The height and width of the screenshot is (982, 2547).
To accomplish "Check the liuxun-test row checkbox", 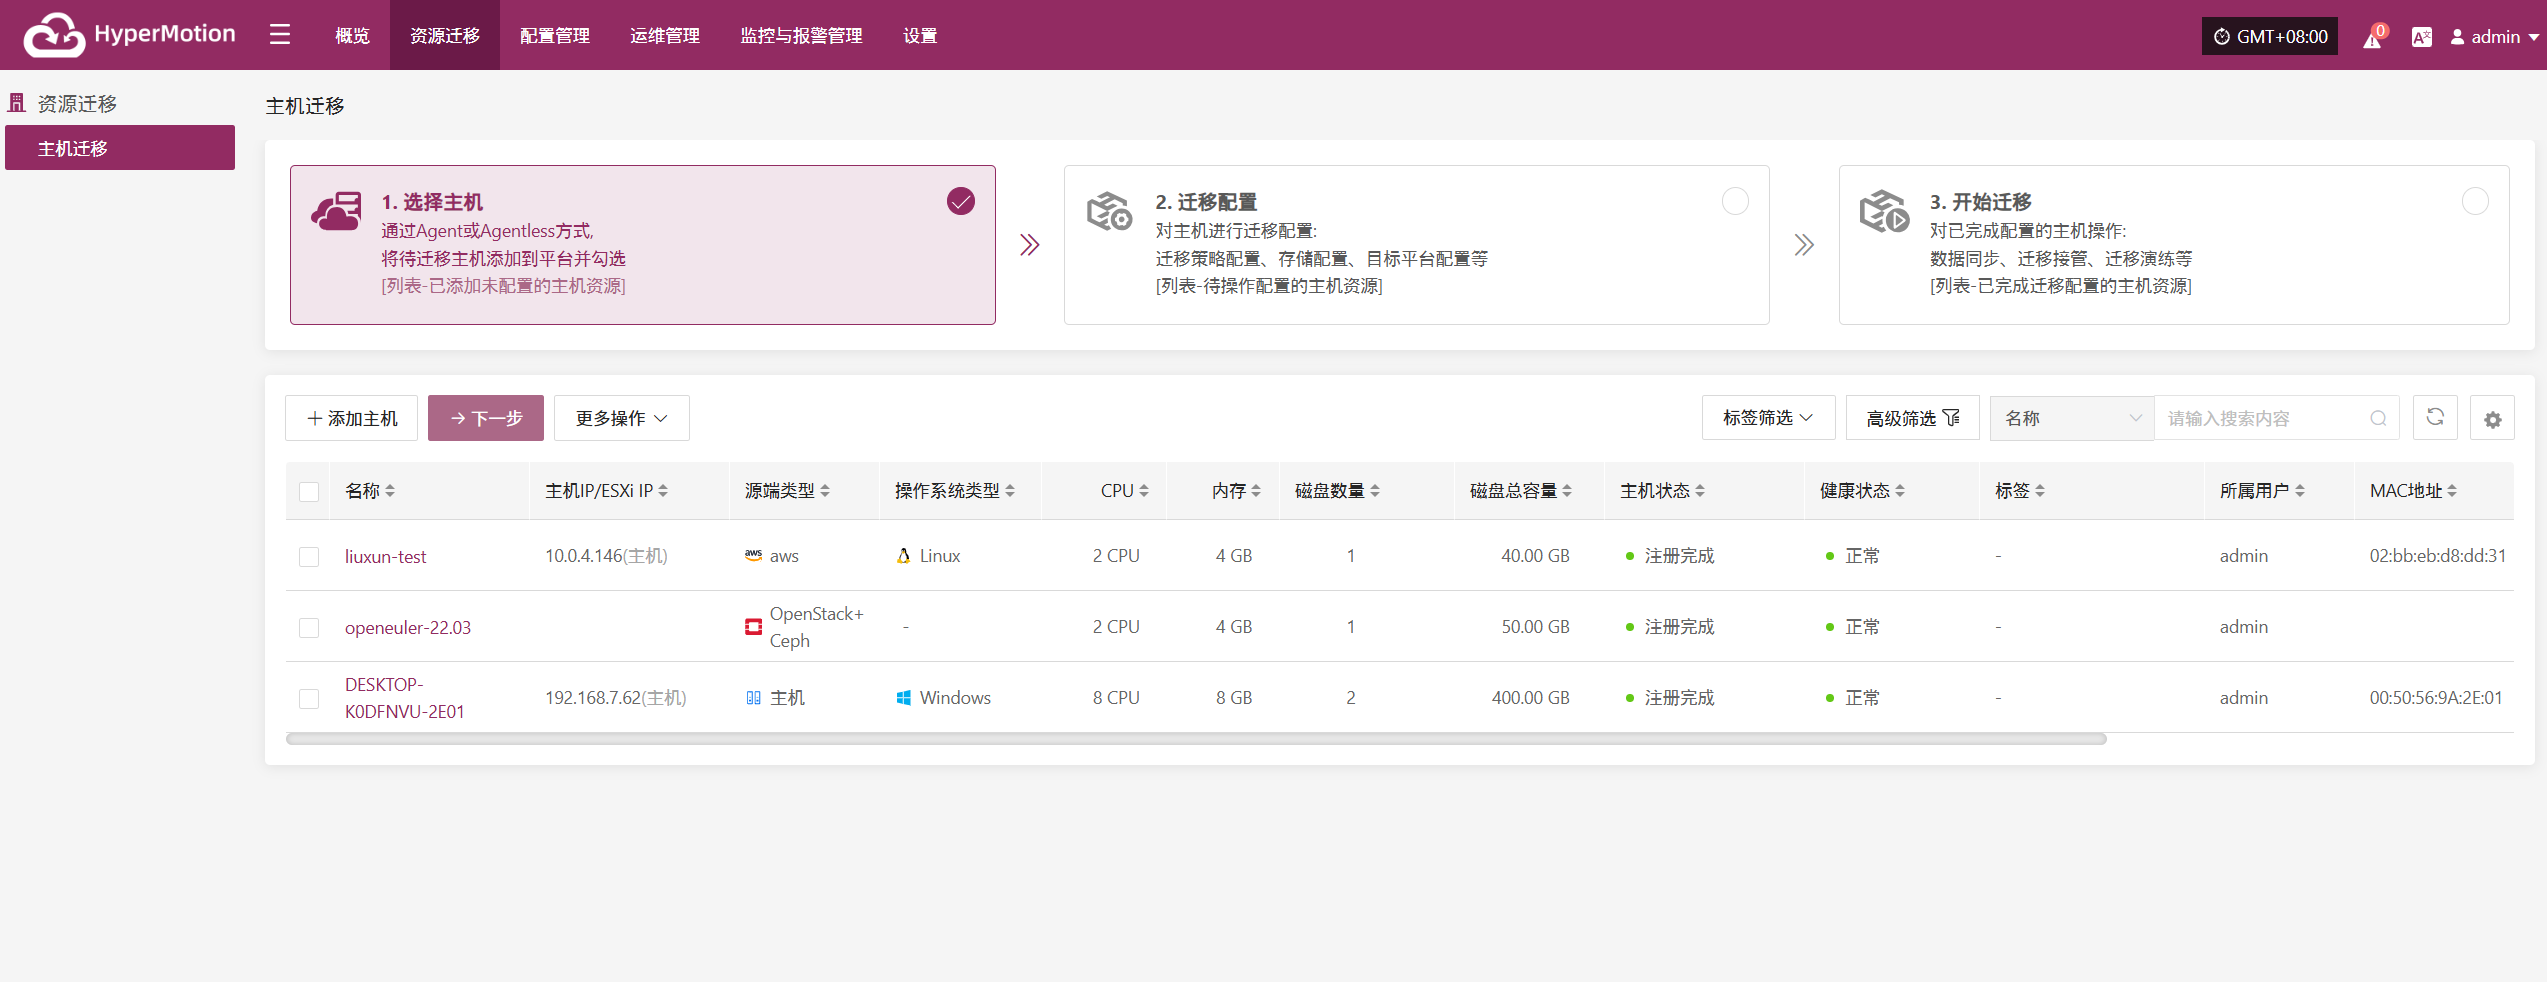I will 309,557.
